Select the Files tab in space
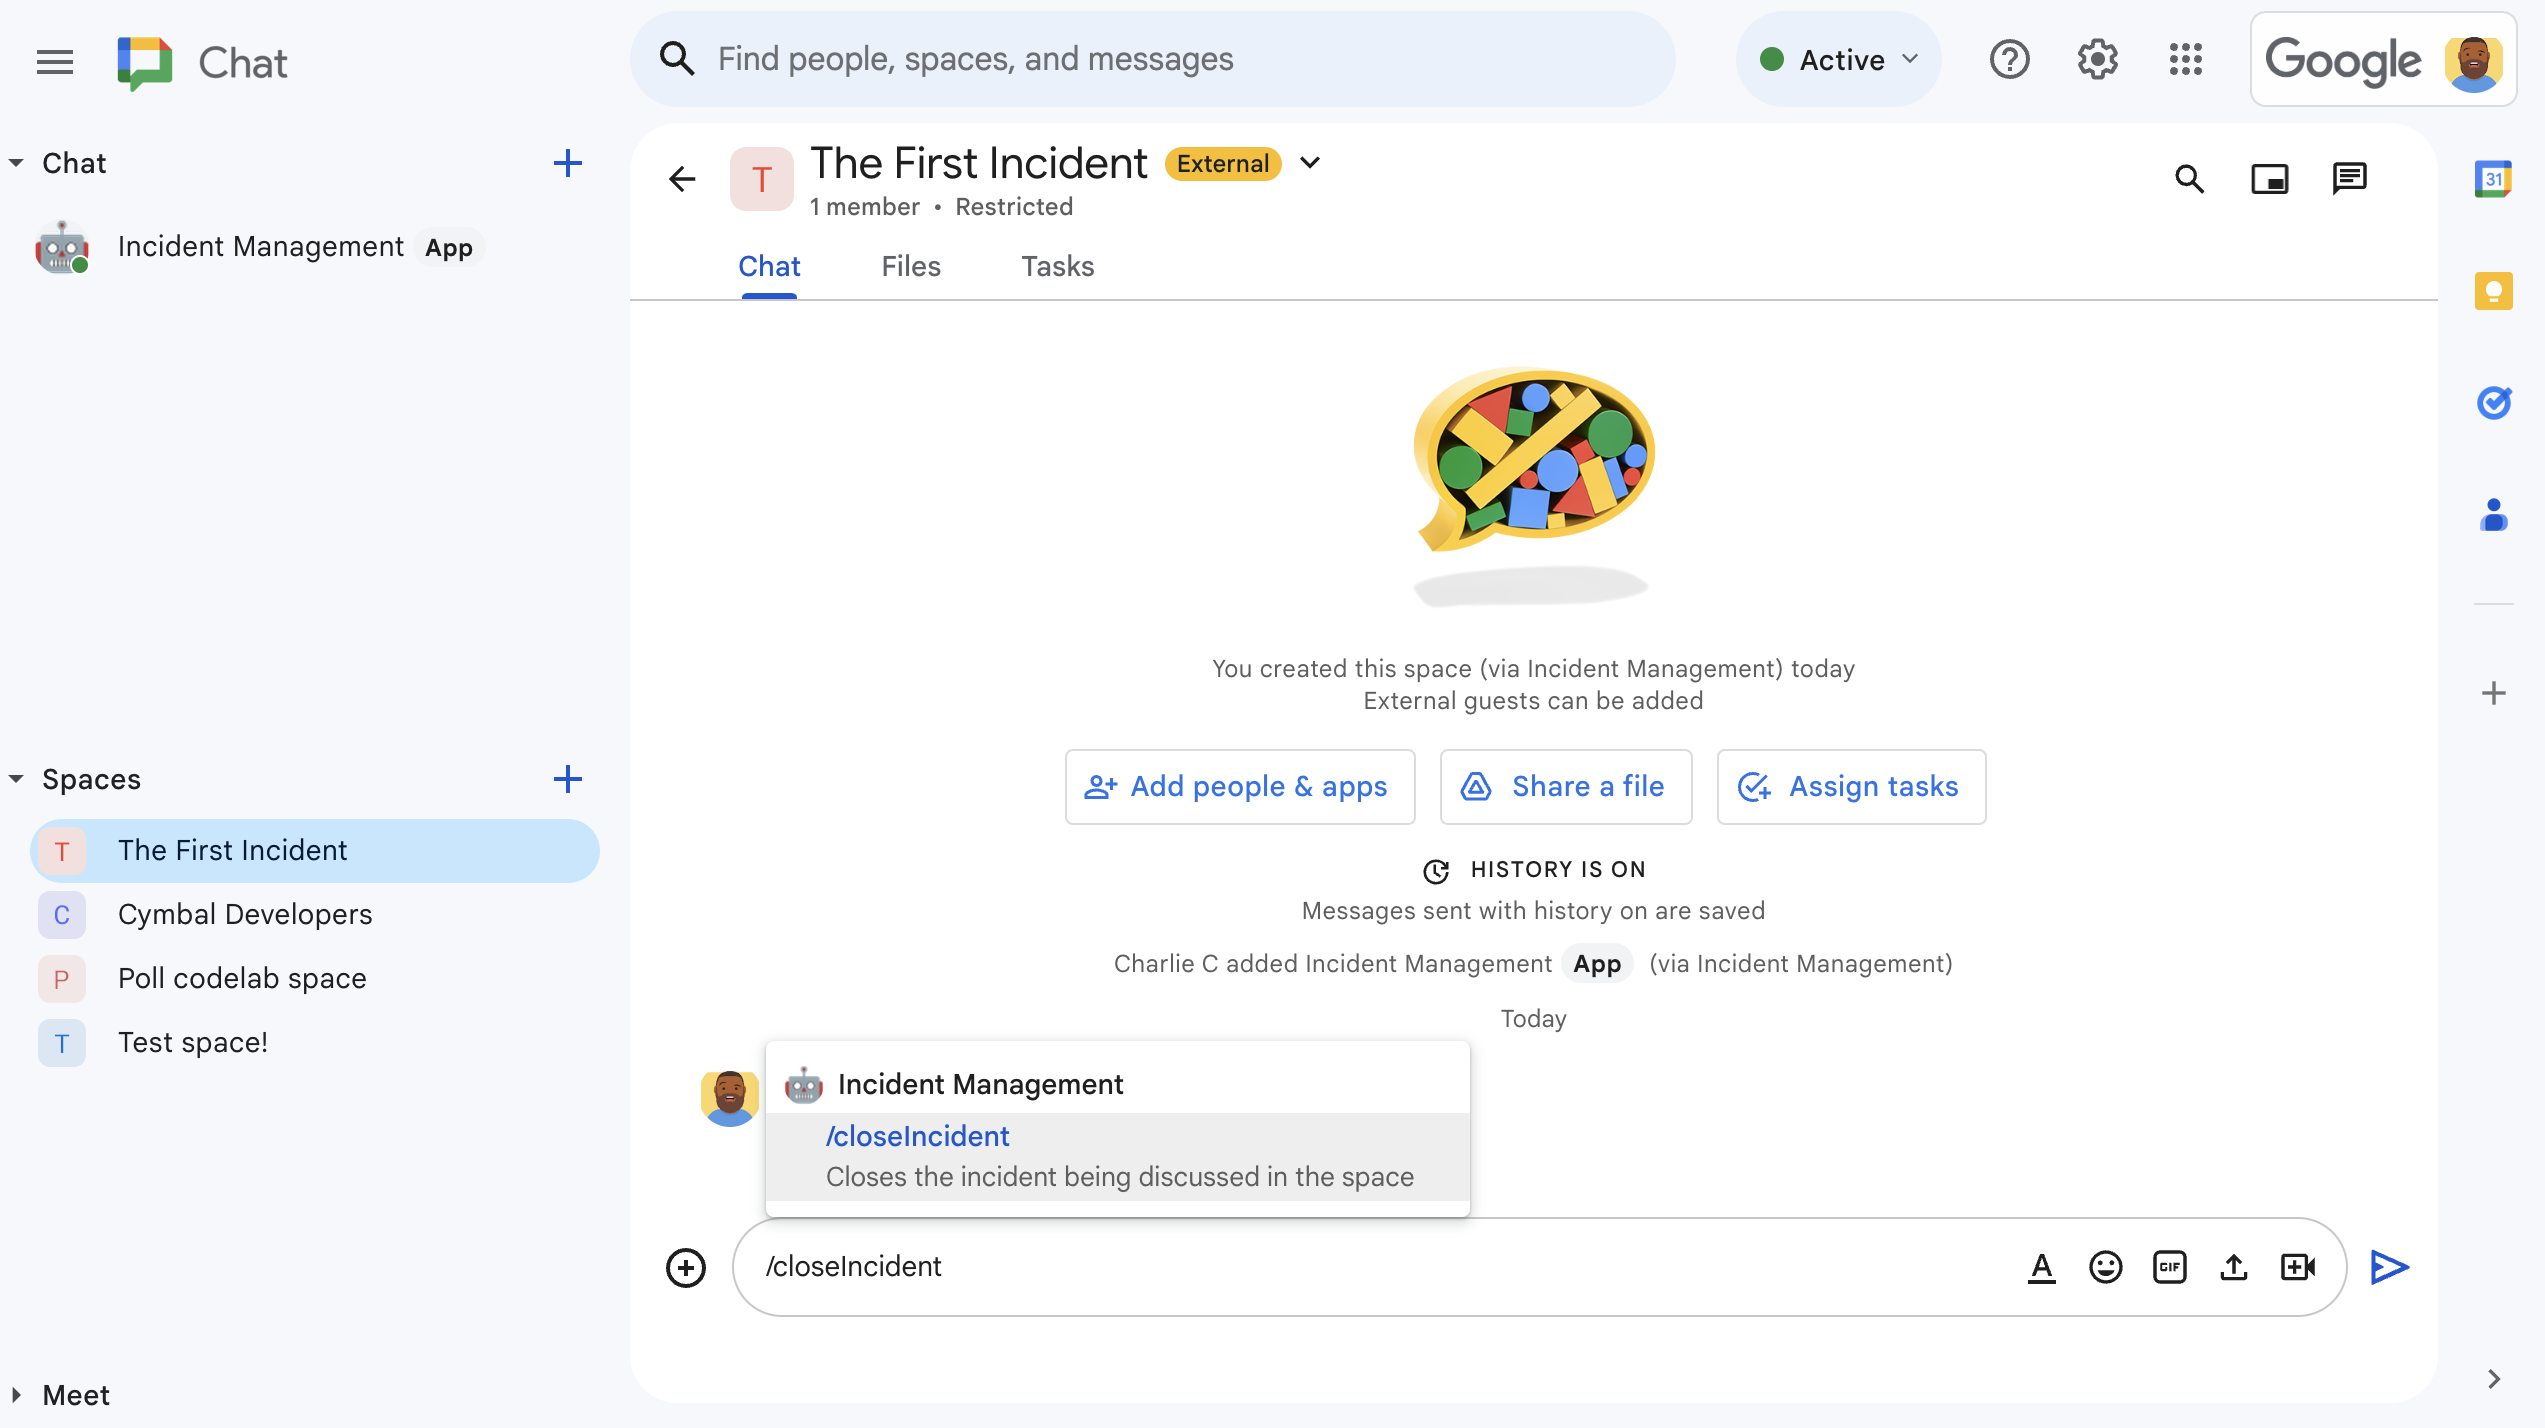The height and width of the screenshot is (1428, 2545). click(x=911, y=266)
